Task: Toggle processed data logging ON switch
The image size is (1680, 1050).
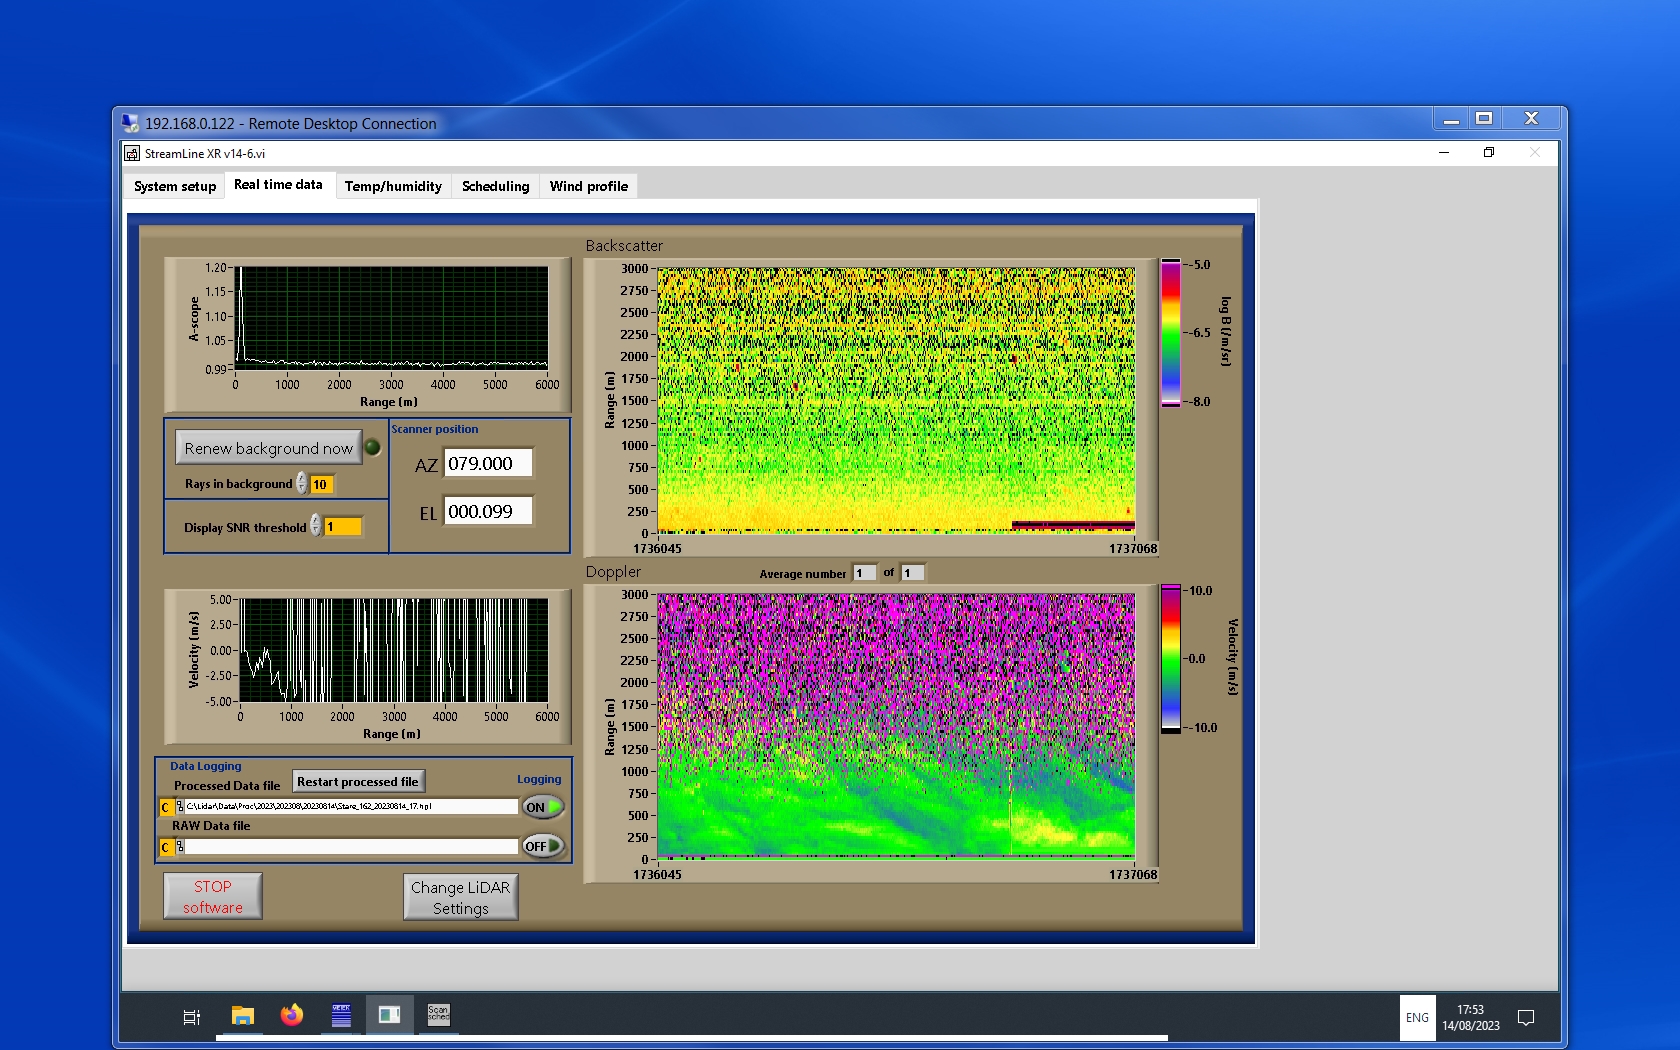Action: [x=543, y=807]
